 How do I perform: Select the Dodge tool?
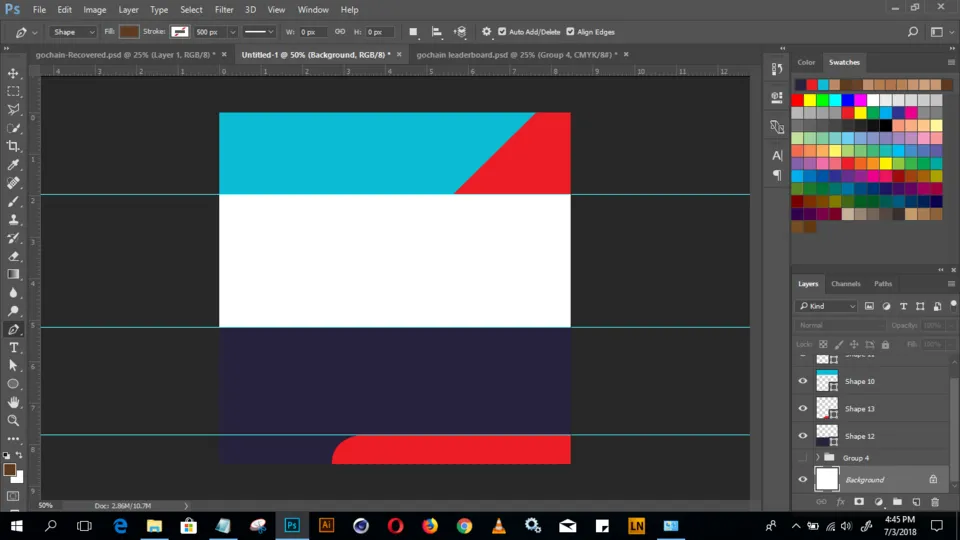click(x=13, y=311)
